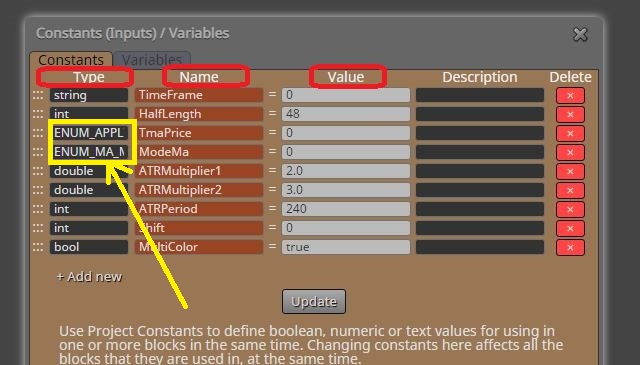This screenshot has width=640, height=365.
Task: Grab drag handle of TimeFrame row
Action: (x=38, y=95)
